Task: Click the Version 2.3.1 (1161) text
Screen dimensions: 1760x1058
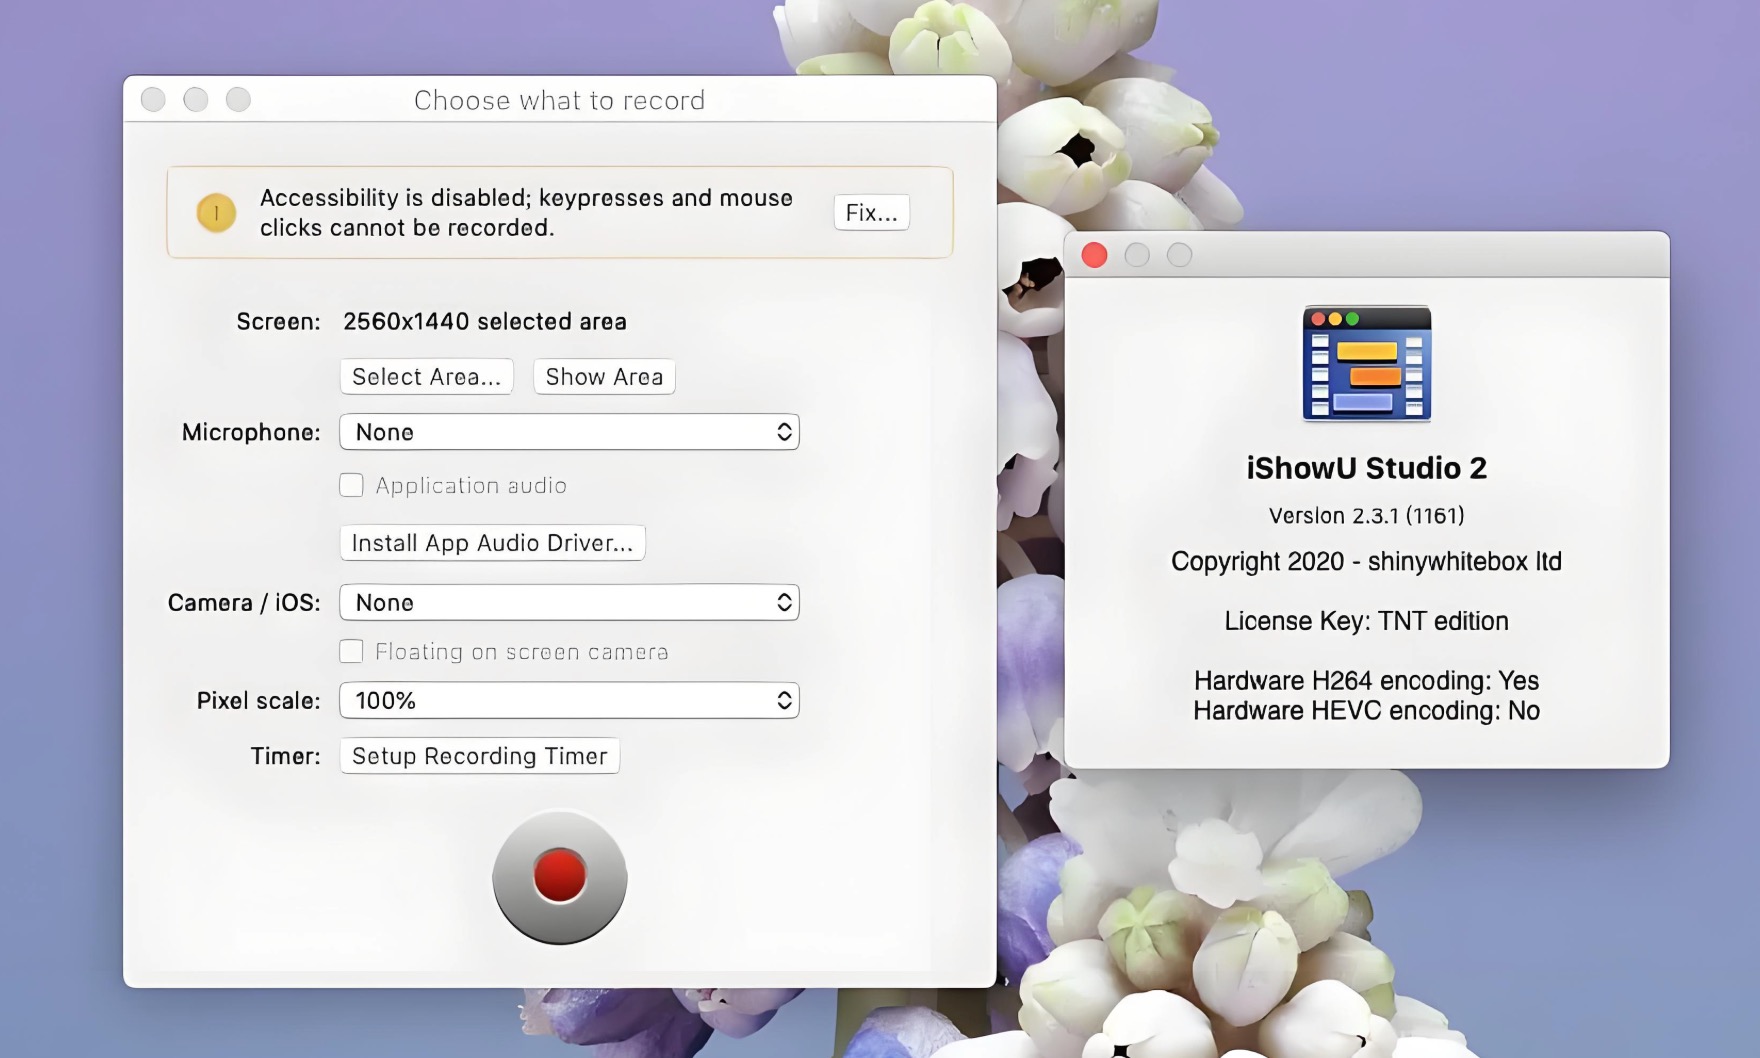Action: pos(1367,515)
